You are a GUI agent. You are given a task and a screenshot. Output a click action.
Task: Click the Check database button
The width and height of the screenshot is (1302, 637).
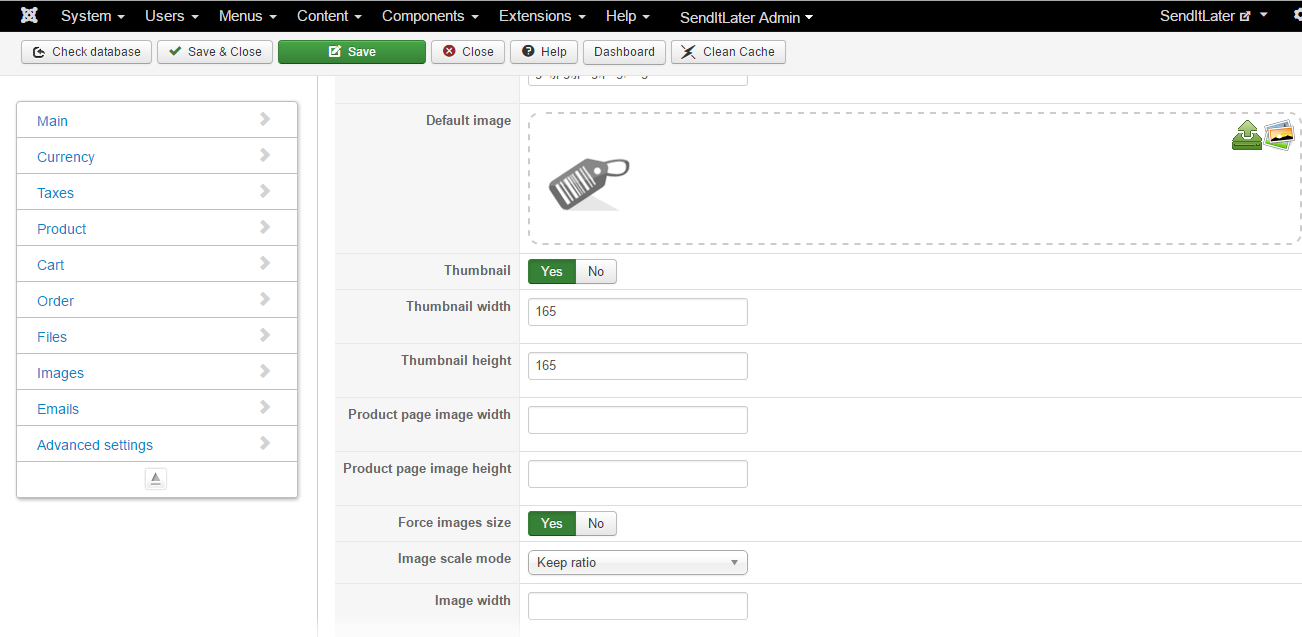pos(87,52)
